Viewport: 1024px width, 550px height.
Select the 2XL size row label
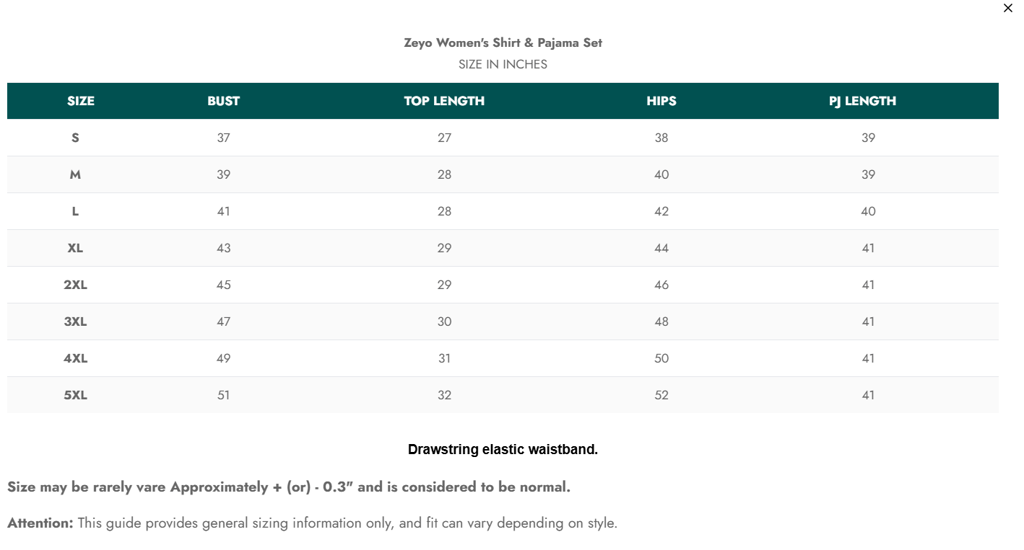tap(75, 285)
